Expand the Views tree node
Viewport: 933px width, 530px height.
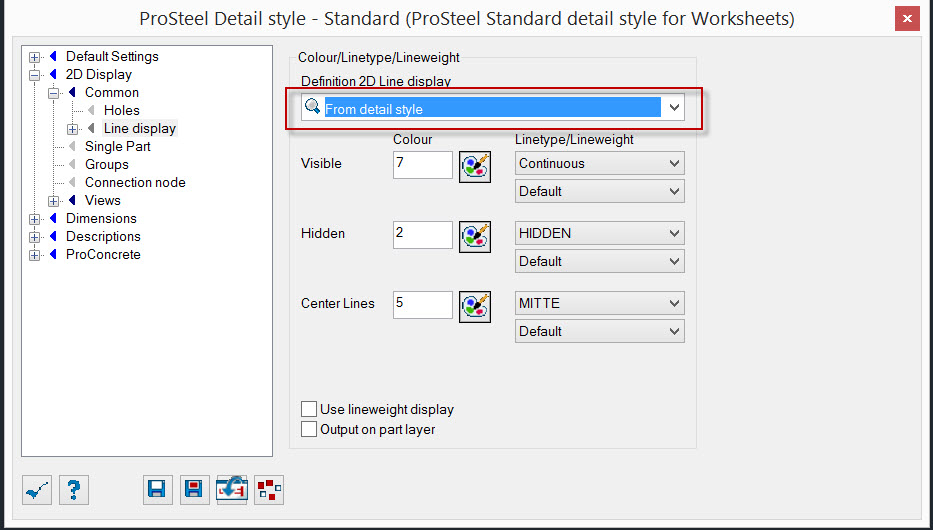(x=54, y=201)
